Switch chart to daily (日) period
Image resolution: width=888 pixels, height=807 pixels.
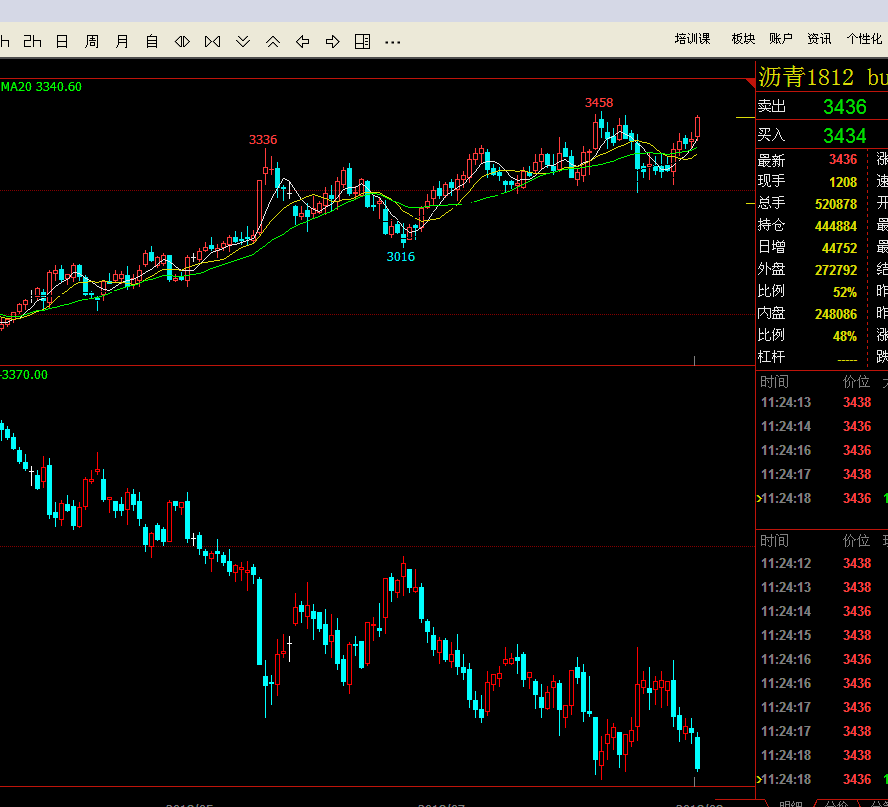pos(62,41)
